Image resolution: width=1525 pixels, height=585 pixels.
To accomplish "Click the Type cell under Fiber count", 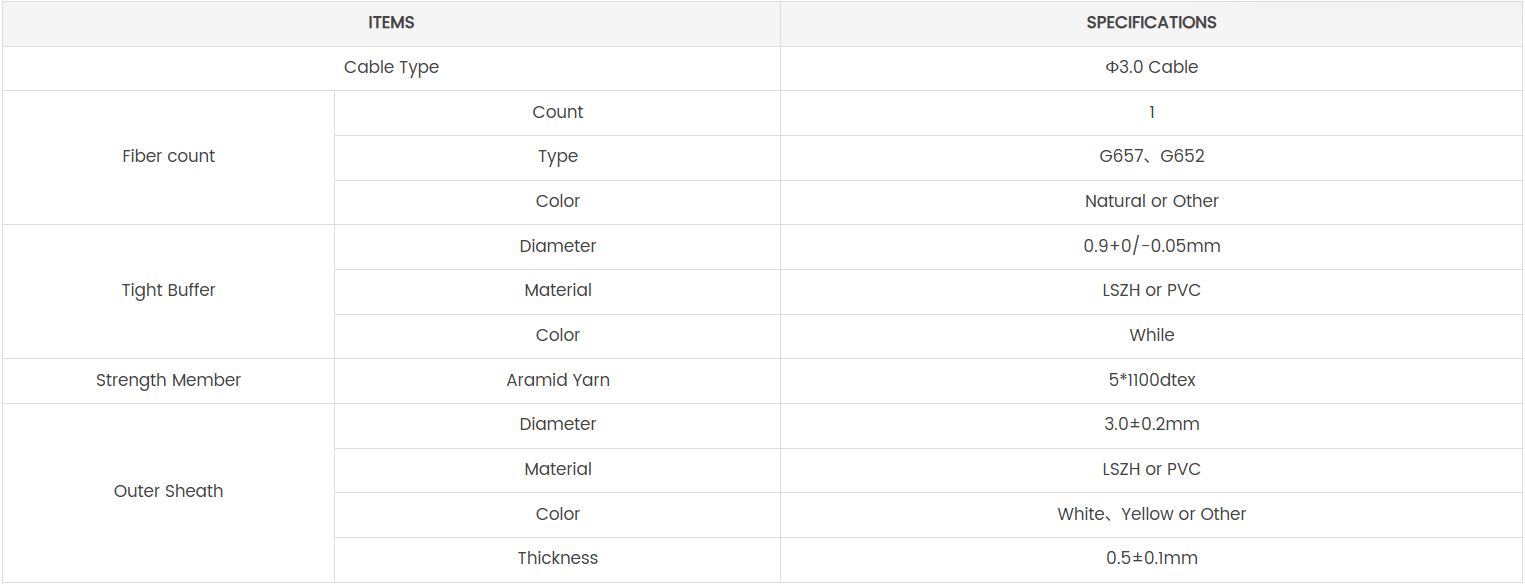I will [557, 157].
